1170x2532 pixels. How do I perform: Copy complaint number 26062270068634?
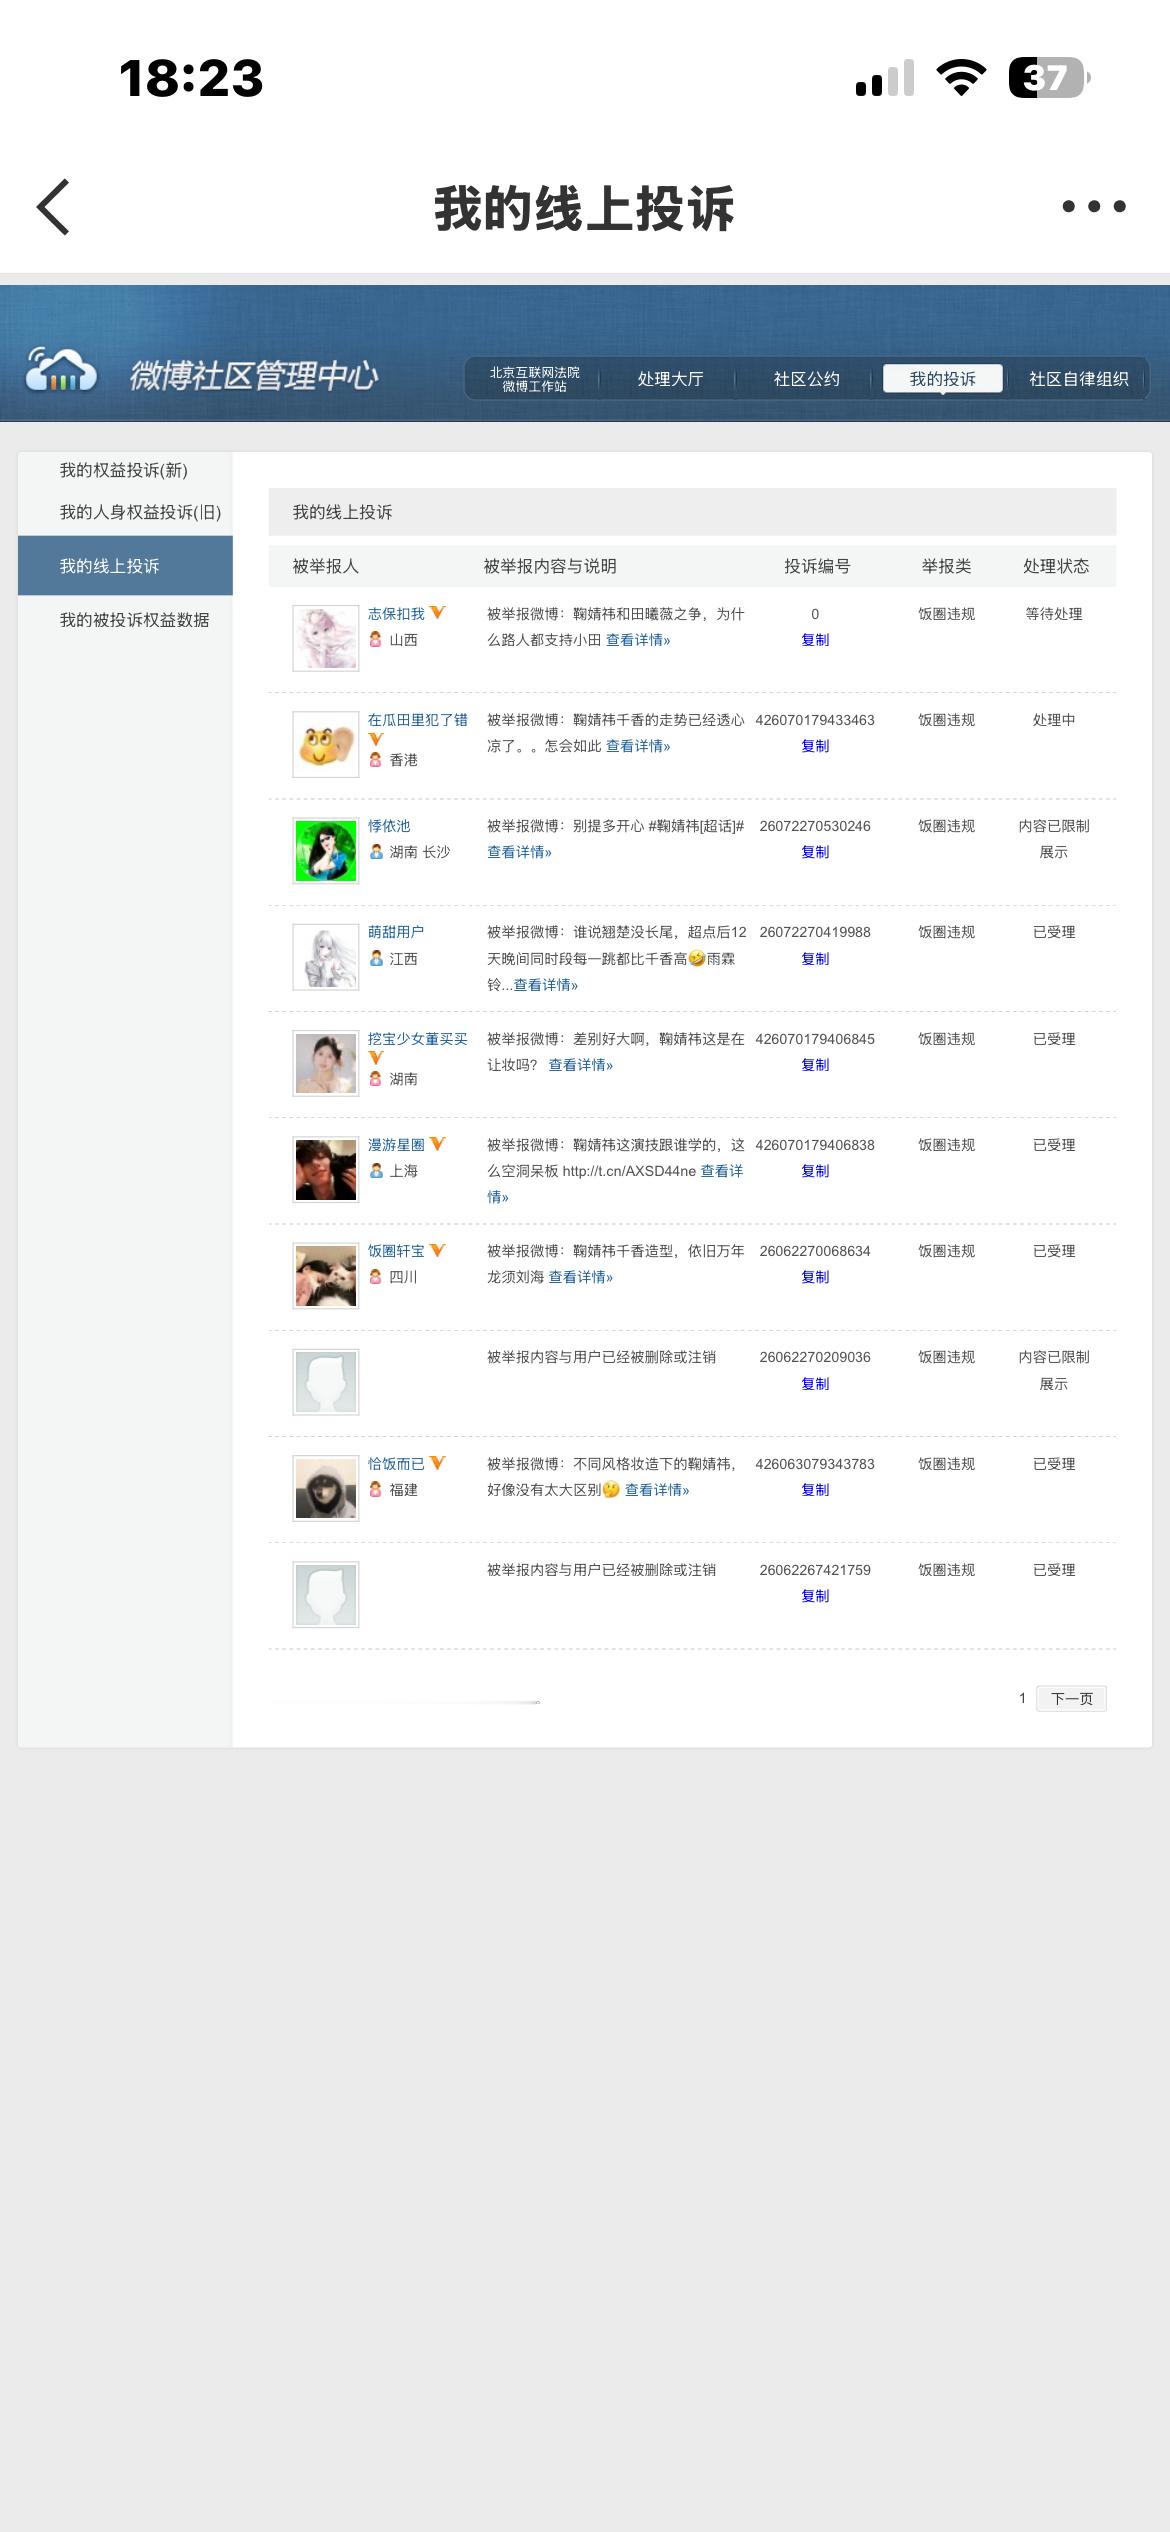point(815,1277)
